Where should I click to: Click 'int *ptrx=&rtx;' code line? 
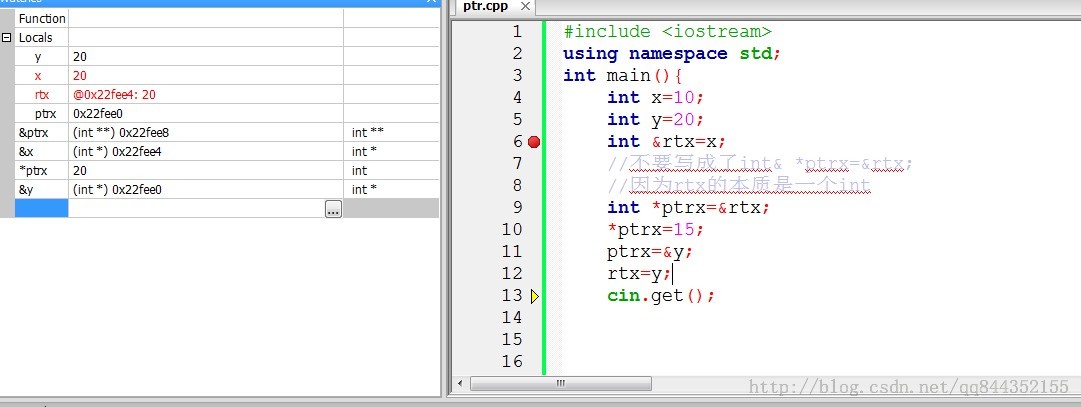click(x=689, y=208)
